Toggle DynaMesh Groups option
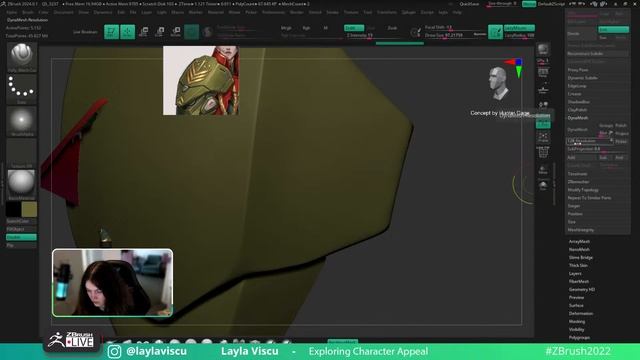The image size is (640, 360). pyautogui.click(x=606, y=126)
